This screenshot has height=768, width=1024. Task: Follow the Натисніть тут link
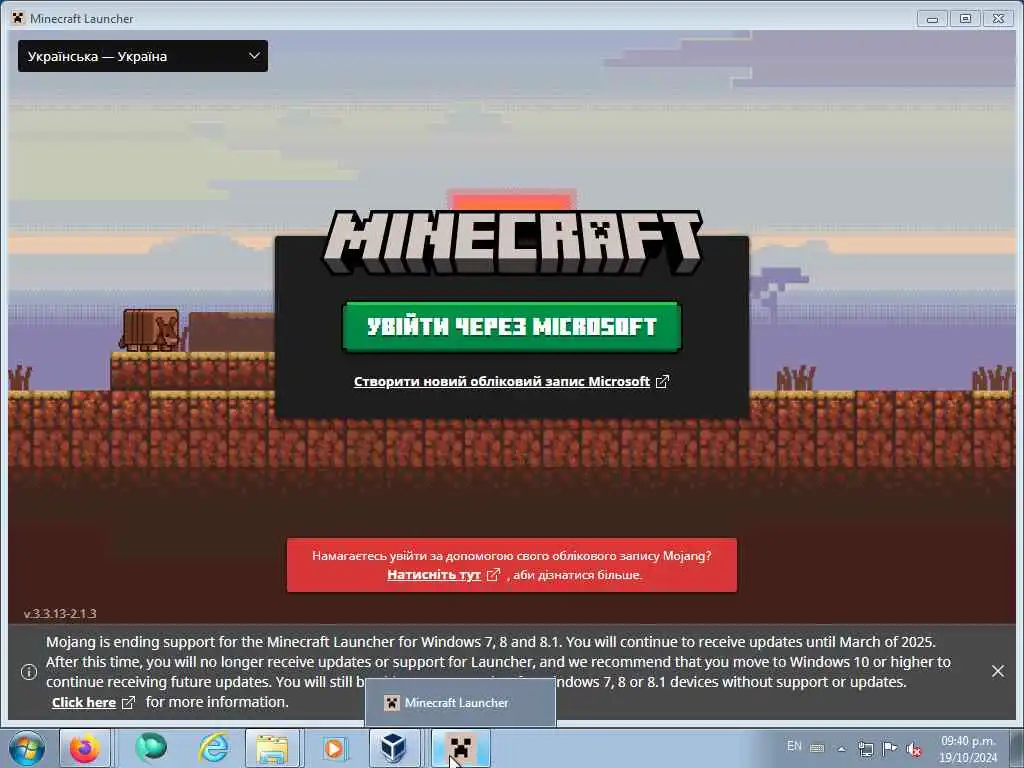coord(434,575)
